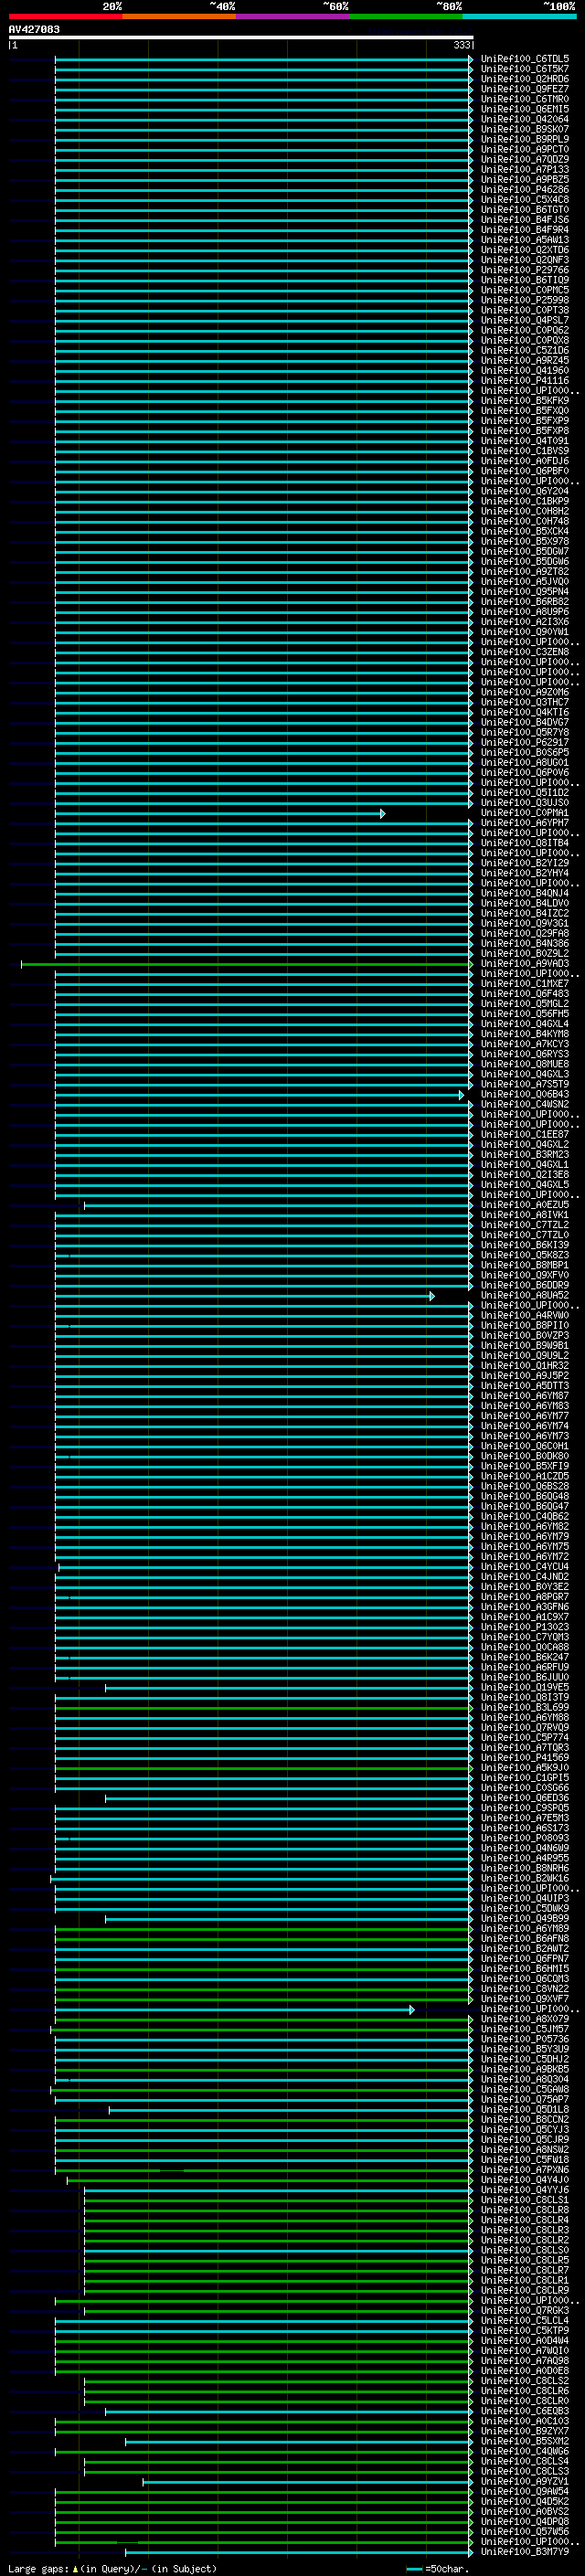Open hit UniRef100_Q49B99
The image size is (585, 2576).
point(524,1919)
